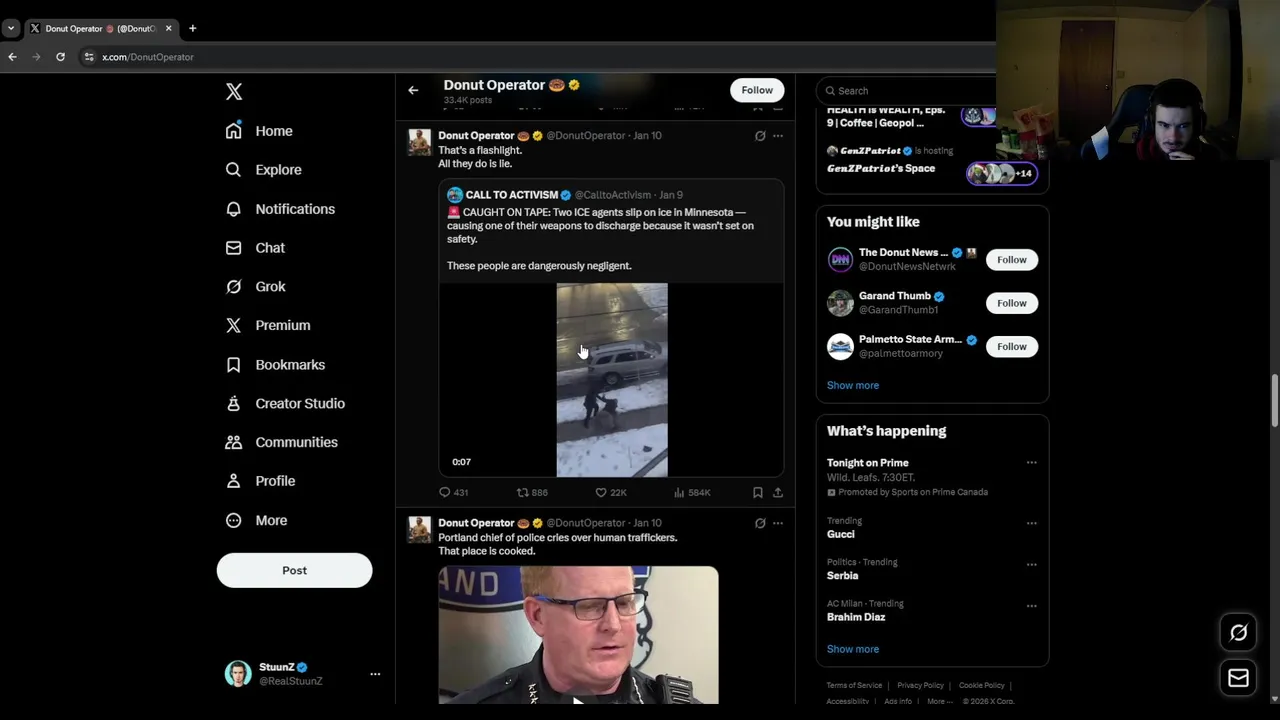
Task: Show more trends under What's happening
Action: (853, 649)
